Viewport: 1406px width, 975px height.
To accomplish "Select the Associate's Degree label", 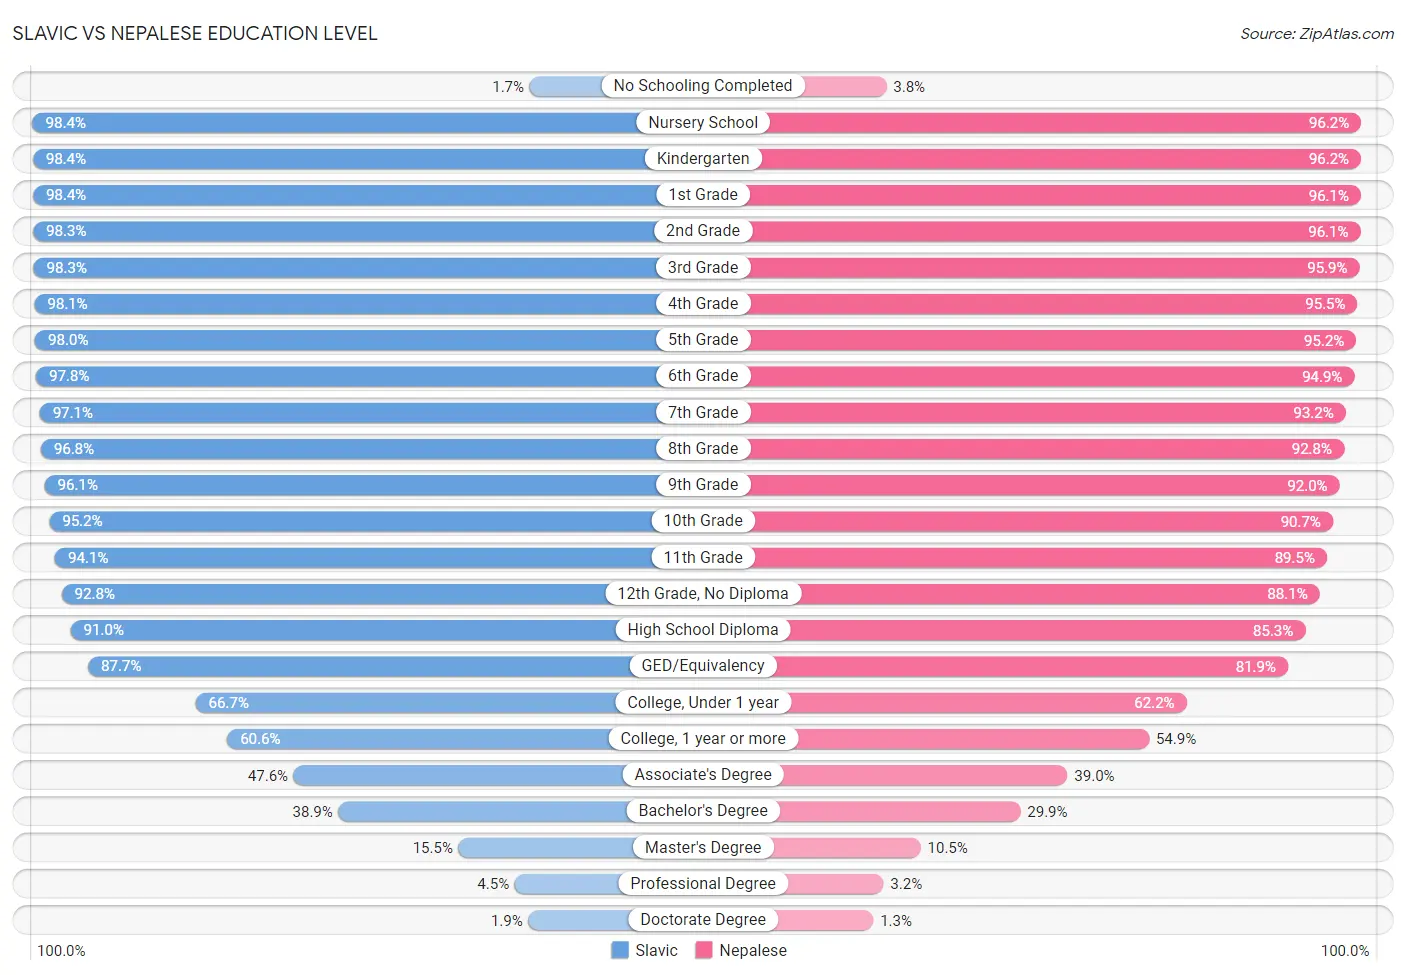I will [x=703, y=774].
